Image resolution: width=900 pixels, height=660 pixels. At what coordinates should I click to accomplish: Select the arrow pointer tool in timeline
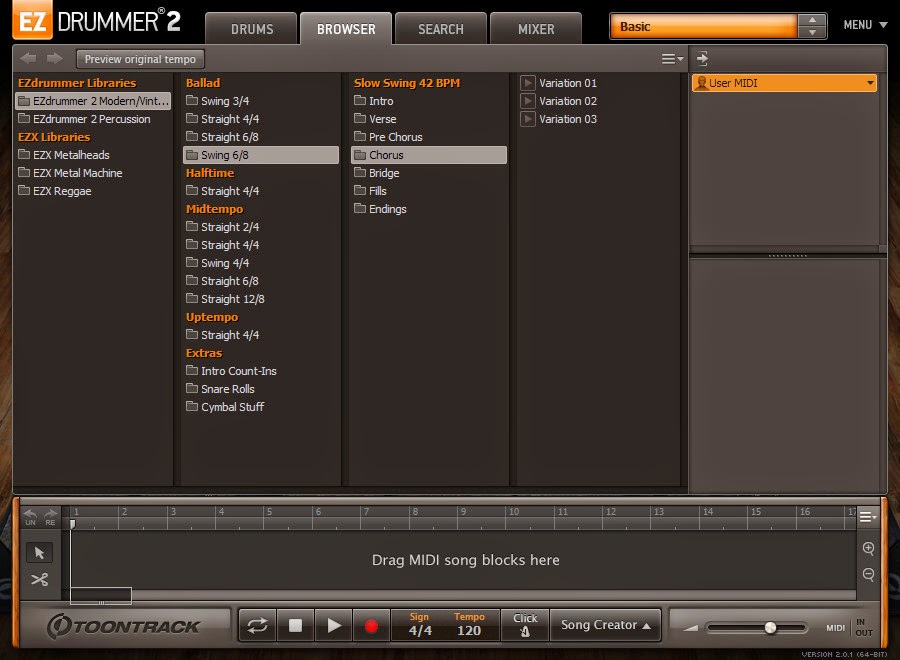pos(40,552)
